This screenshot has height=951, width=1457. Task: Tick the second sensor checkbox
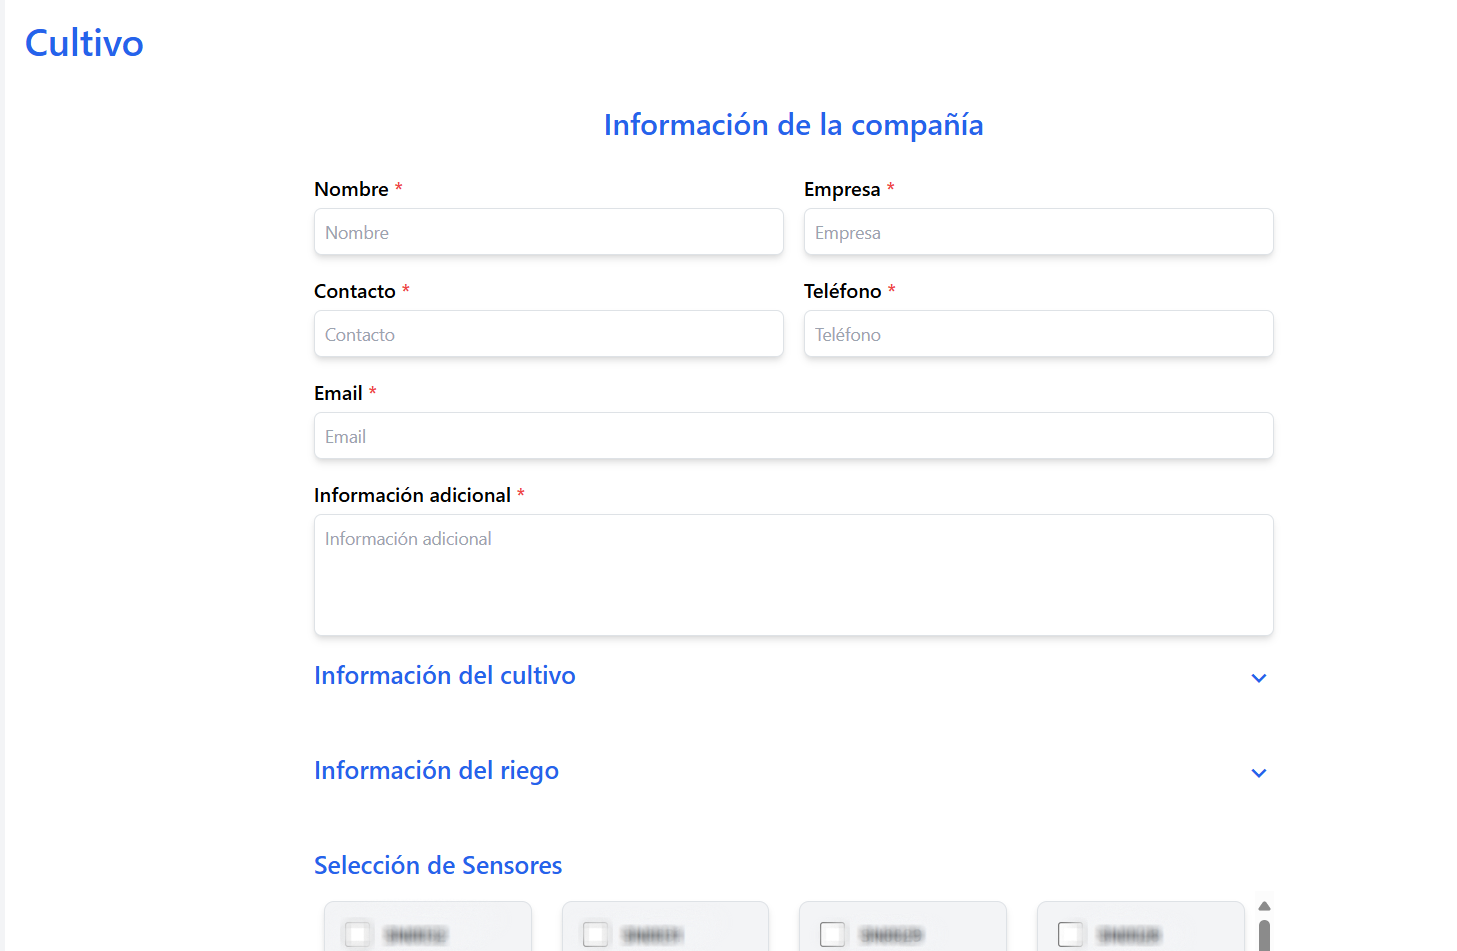(595, 934)
